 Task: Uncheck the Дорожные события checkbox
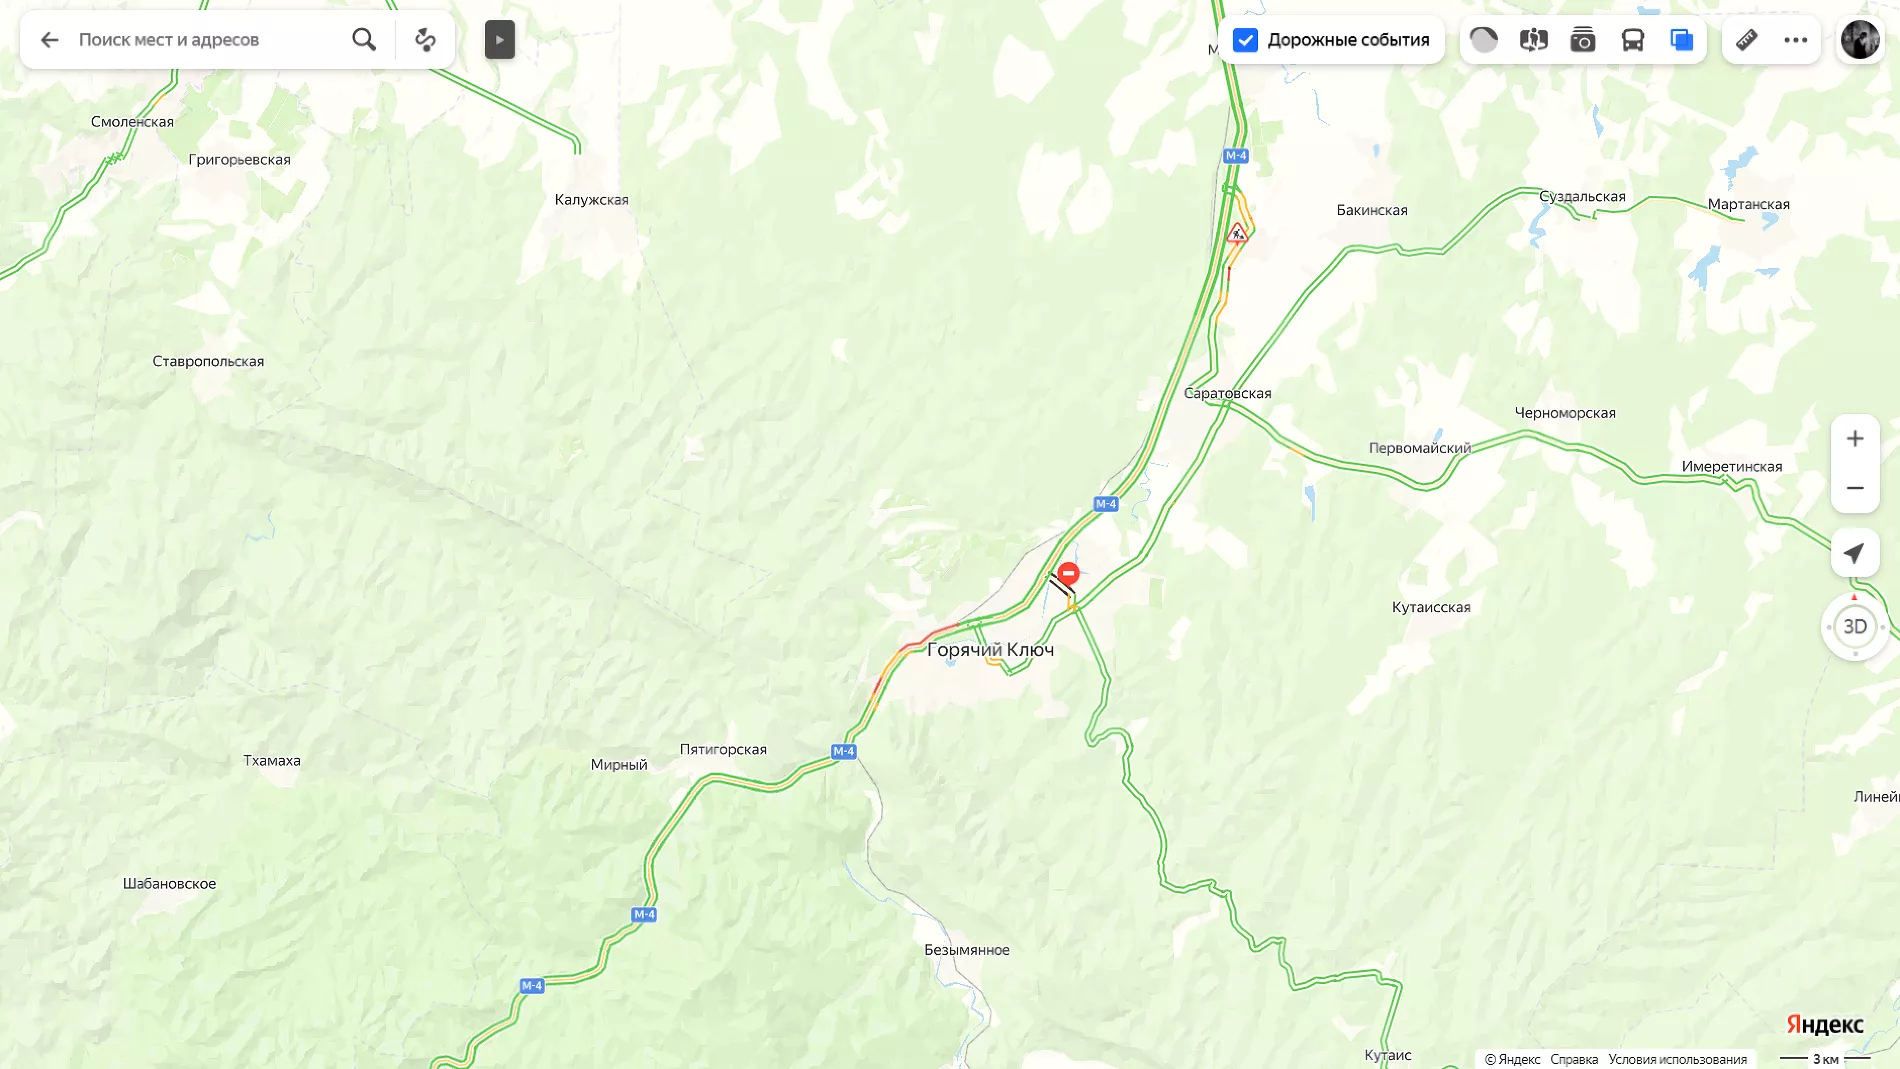coord(1245,40)
